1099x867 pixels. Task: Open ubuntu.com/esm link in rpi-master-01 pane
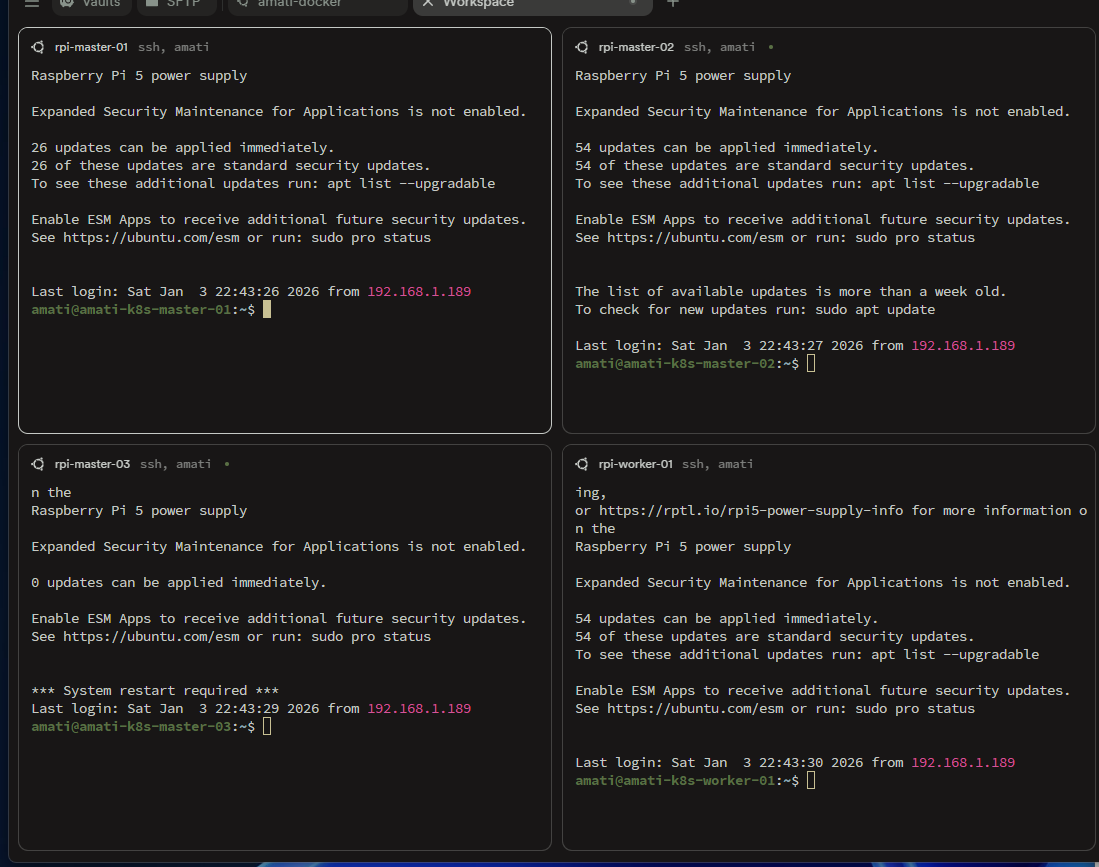point(153,238)
